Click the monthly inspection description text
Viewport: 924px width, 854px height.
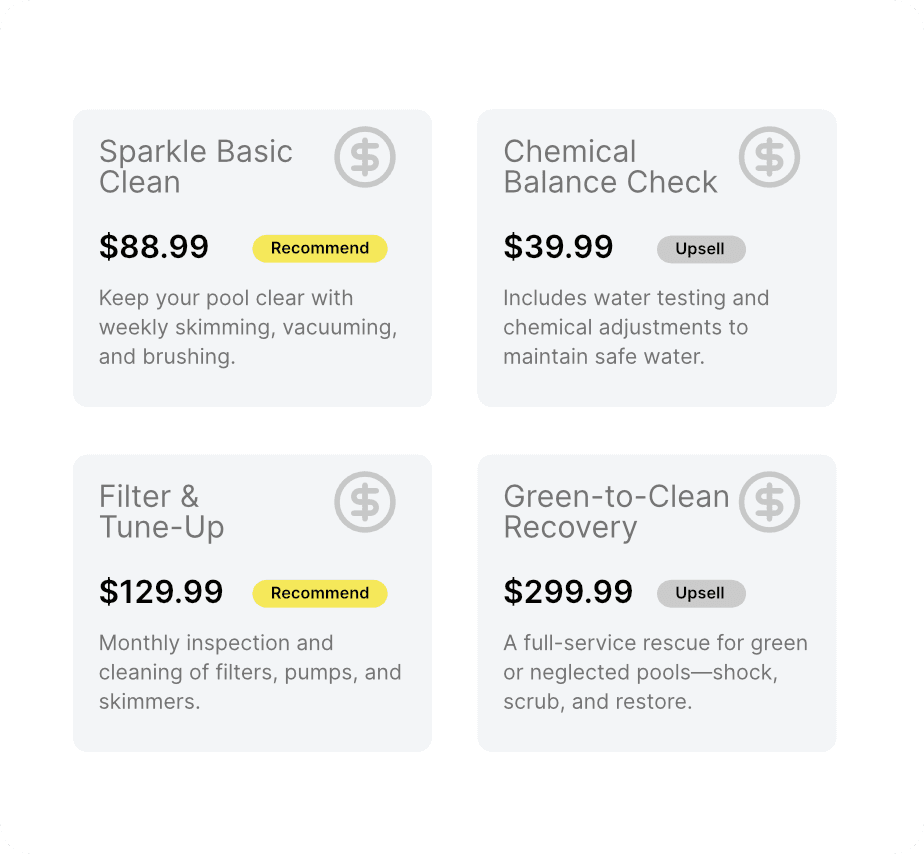click(x=250, y=672)
